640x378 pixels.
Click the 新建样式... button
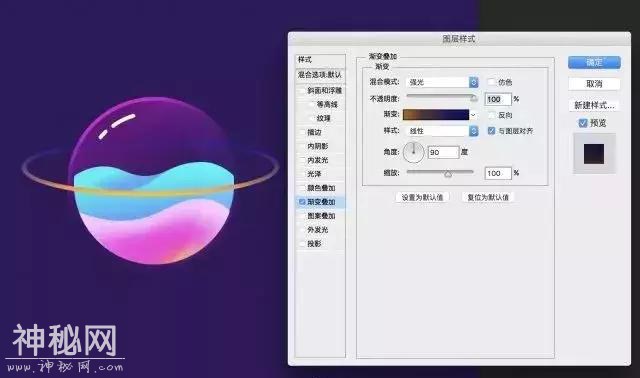[x=594, y=105]
